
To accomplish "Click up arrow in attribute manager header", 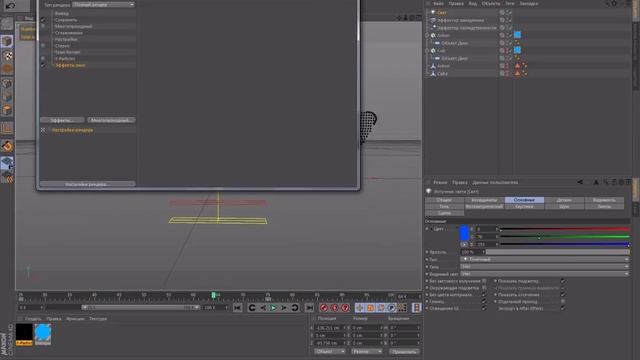I will click(596, 182).
